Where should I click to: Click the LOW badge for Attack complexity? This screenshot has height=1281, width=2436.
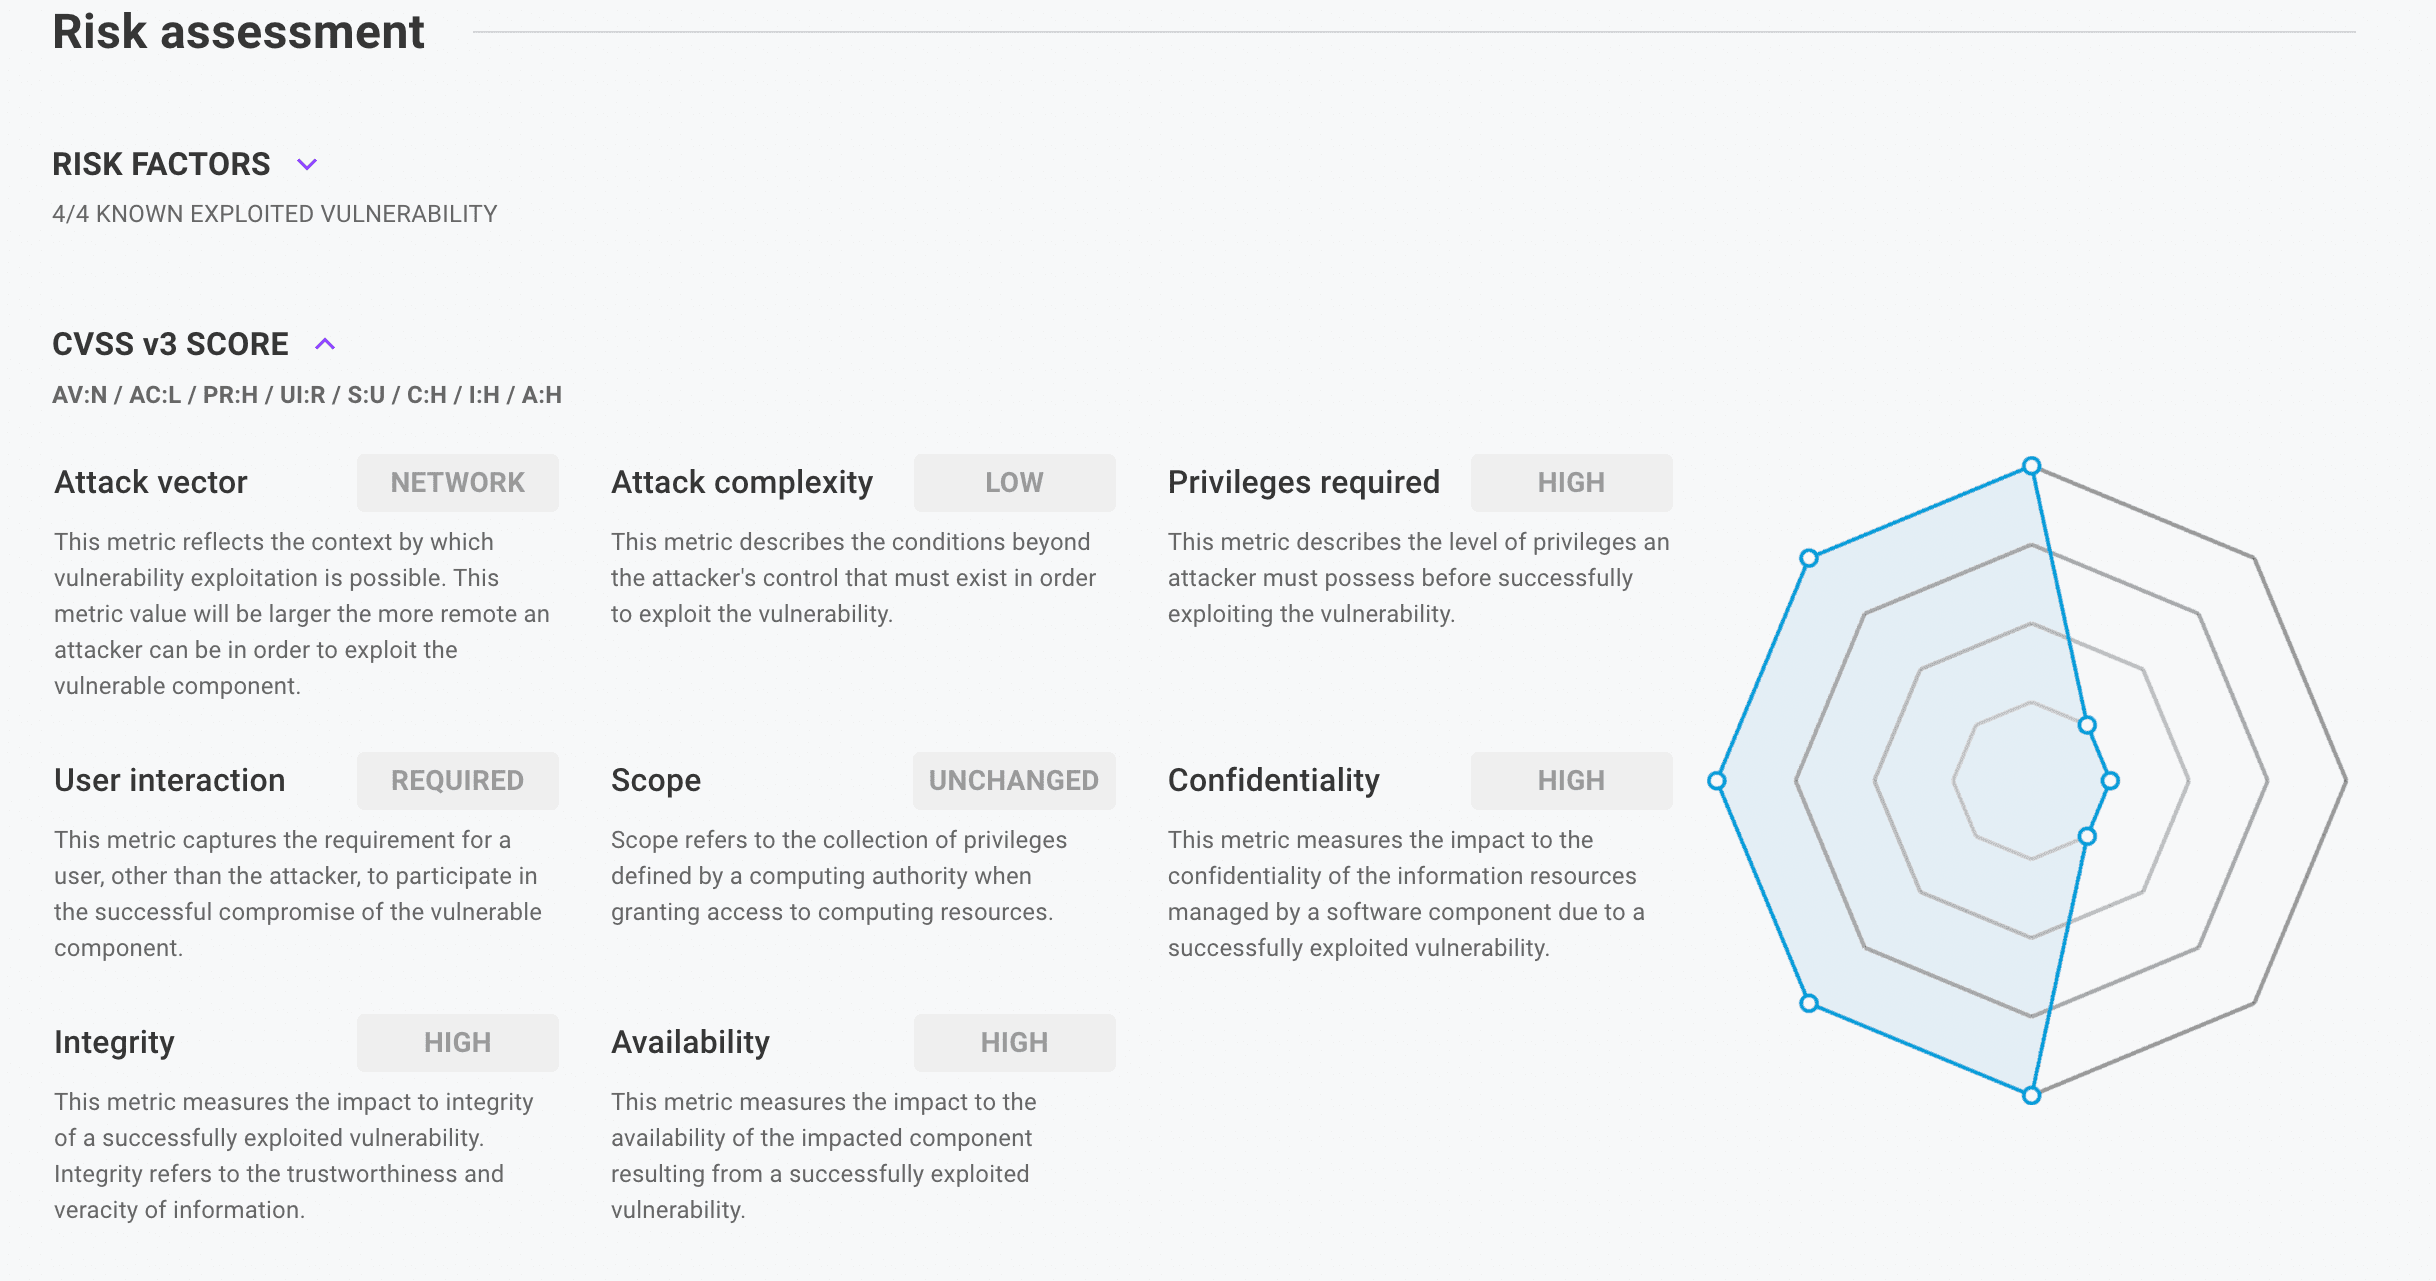tap(1014, 483)
